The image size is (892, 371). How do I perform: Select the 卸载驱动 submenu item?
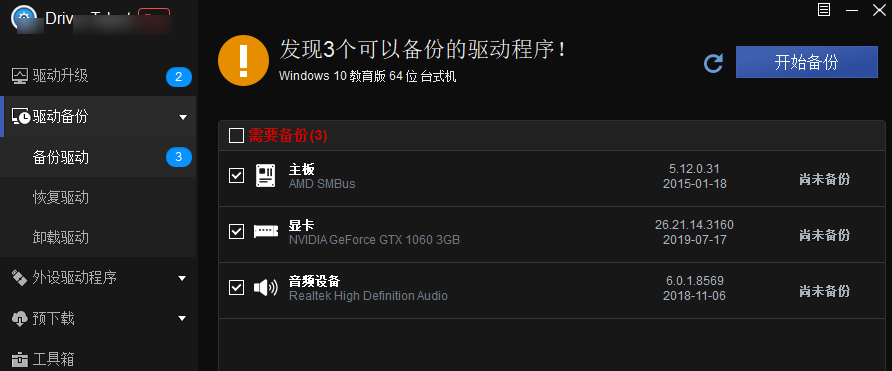click(x=61, y=237)
